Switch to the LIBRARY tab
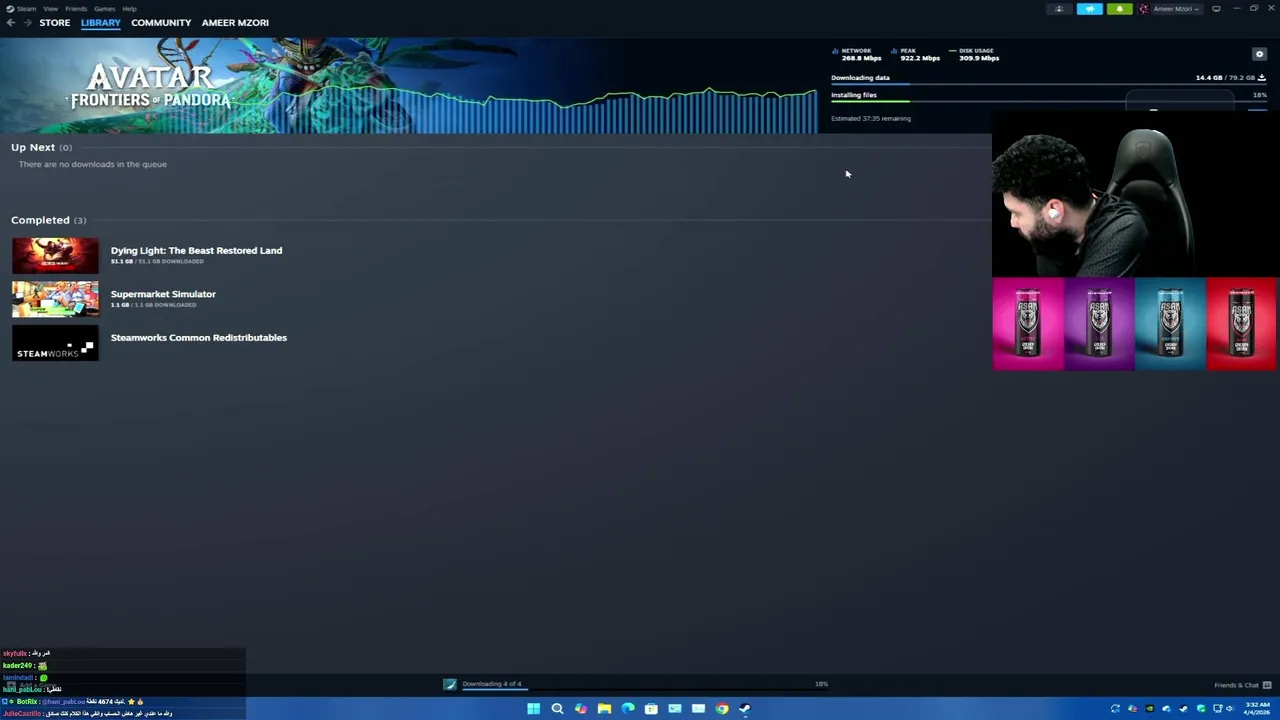Image resolution: width=1280 pixels, height=720 pixels. tap(100, 22)
